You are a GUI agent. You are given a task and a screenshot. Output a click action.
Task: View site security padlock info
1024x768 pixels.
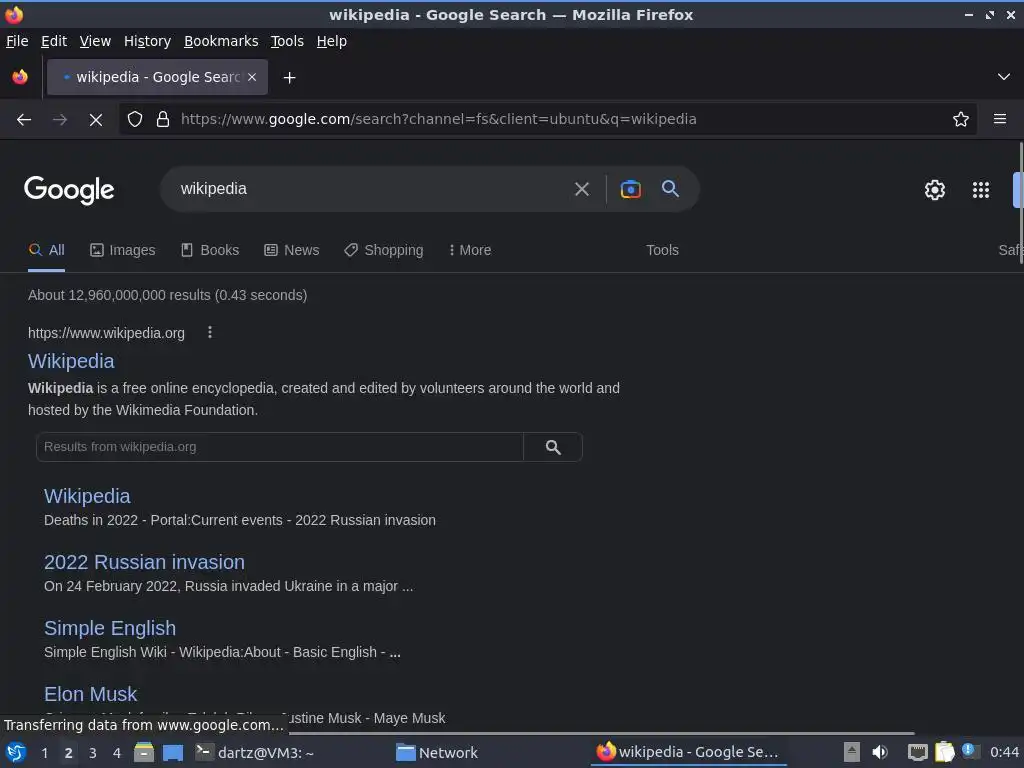(x=163, y=120)
